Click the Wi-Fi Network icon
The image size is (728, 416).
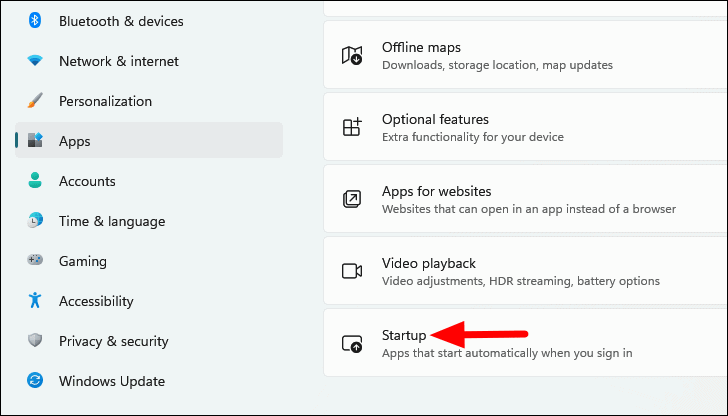click(x=35, y=60)
